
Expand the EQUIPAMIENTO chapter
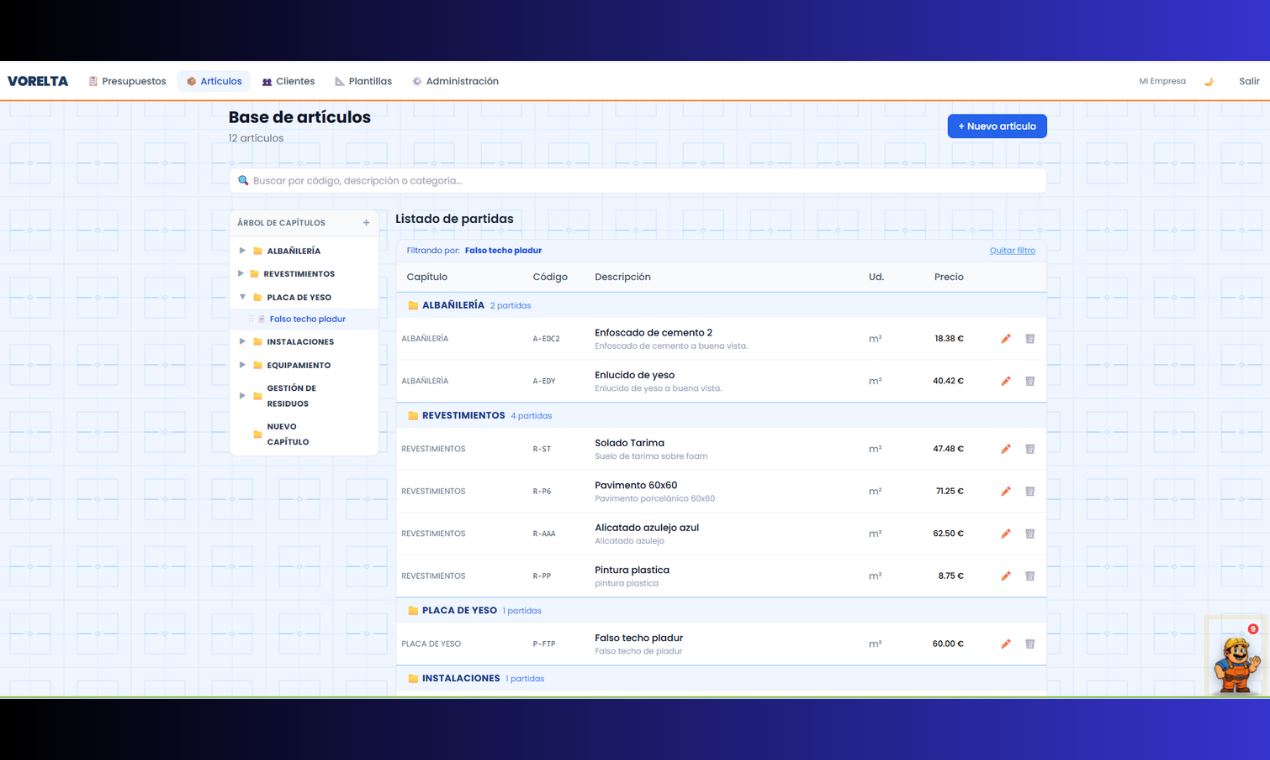click(x=242, y=365)
